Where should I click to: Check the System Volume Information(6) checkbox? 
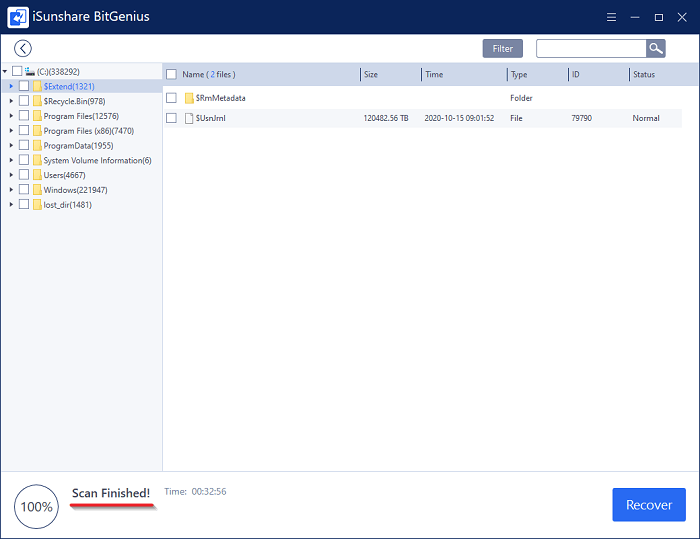24,160
